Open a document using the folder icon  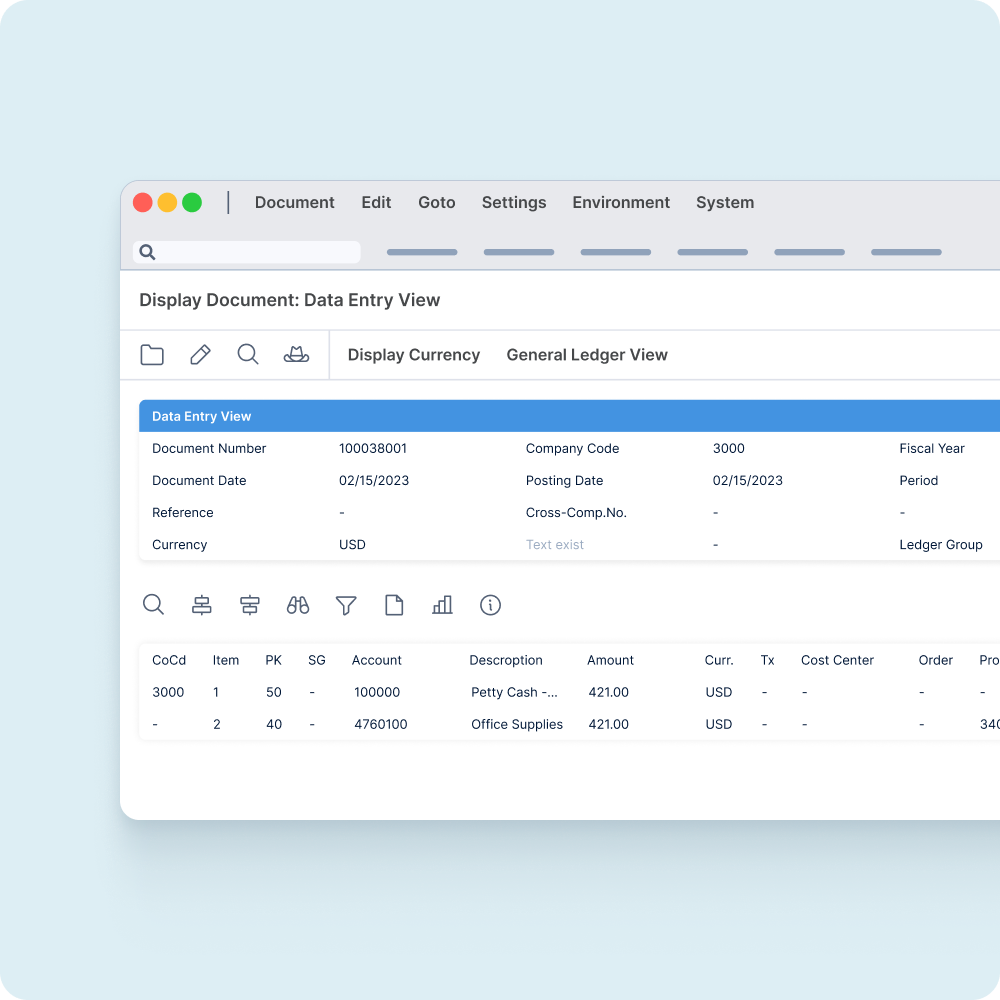[x=152, y=354]
